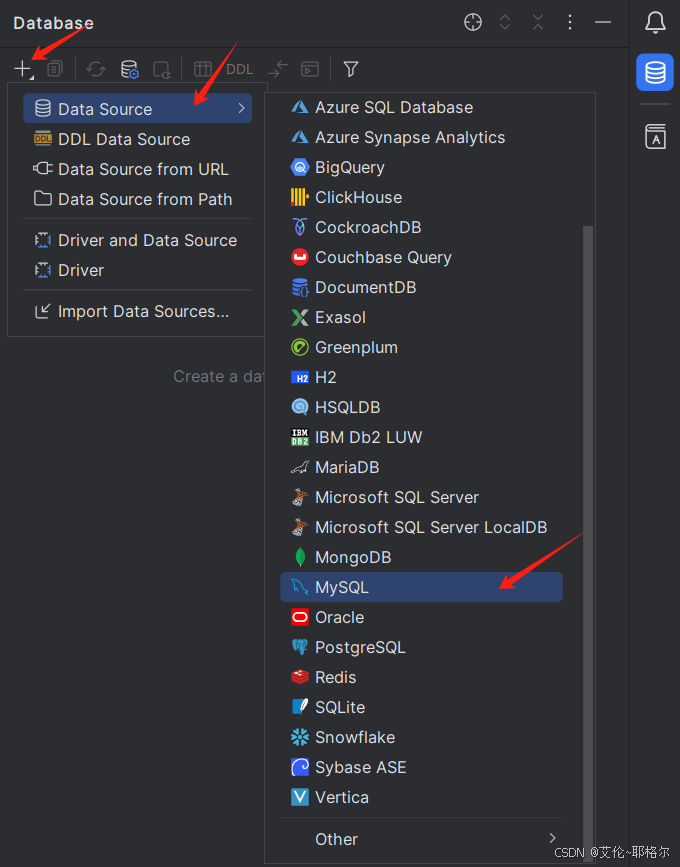Click the filter funnel icon
Image resolution: width=680 pixels, height=867 pixels.
[x=351, y=69]
